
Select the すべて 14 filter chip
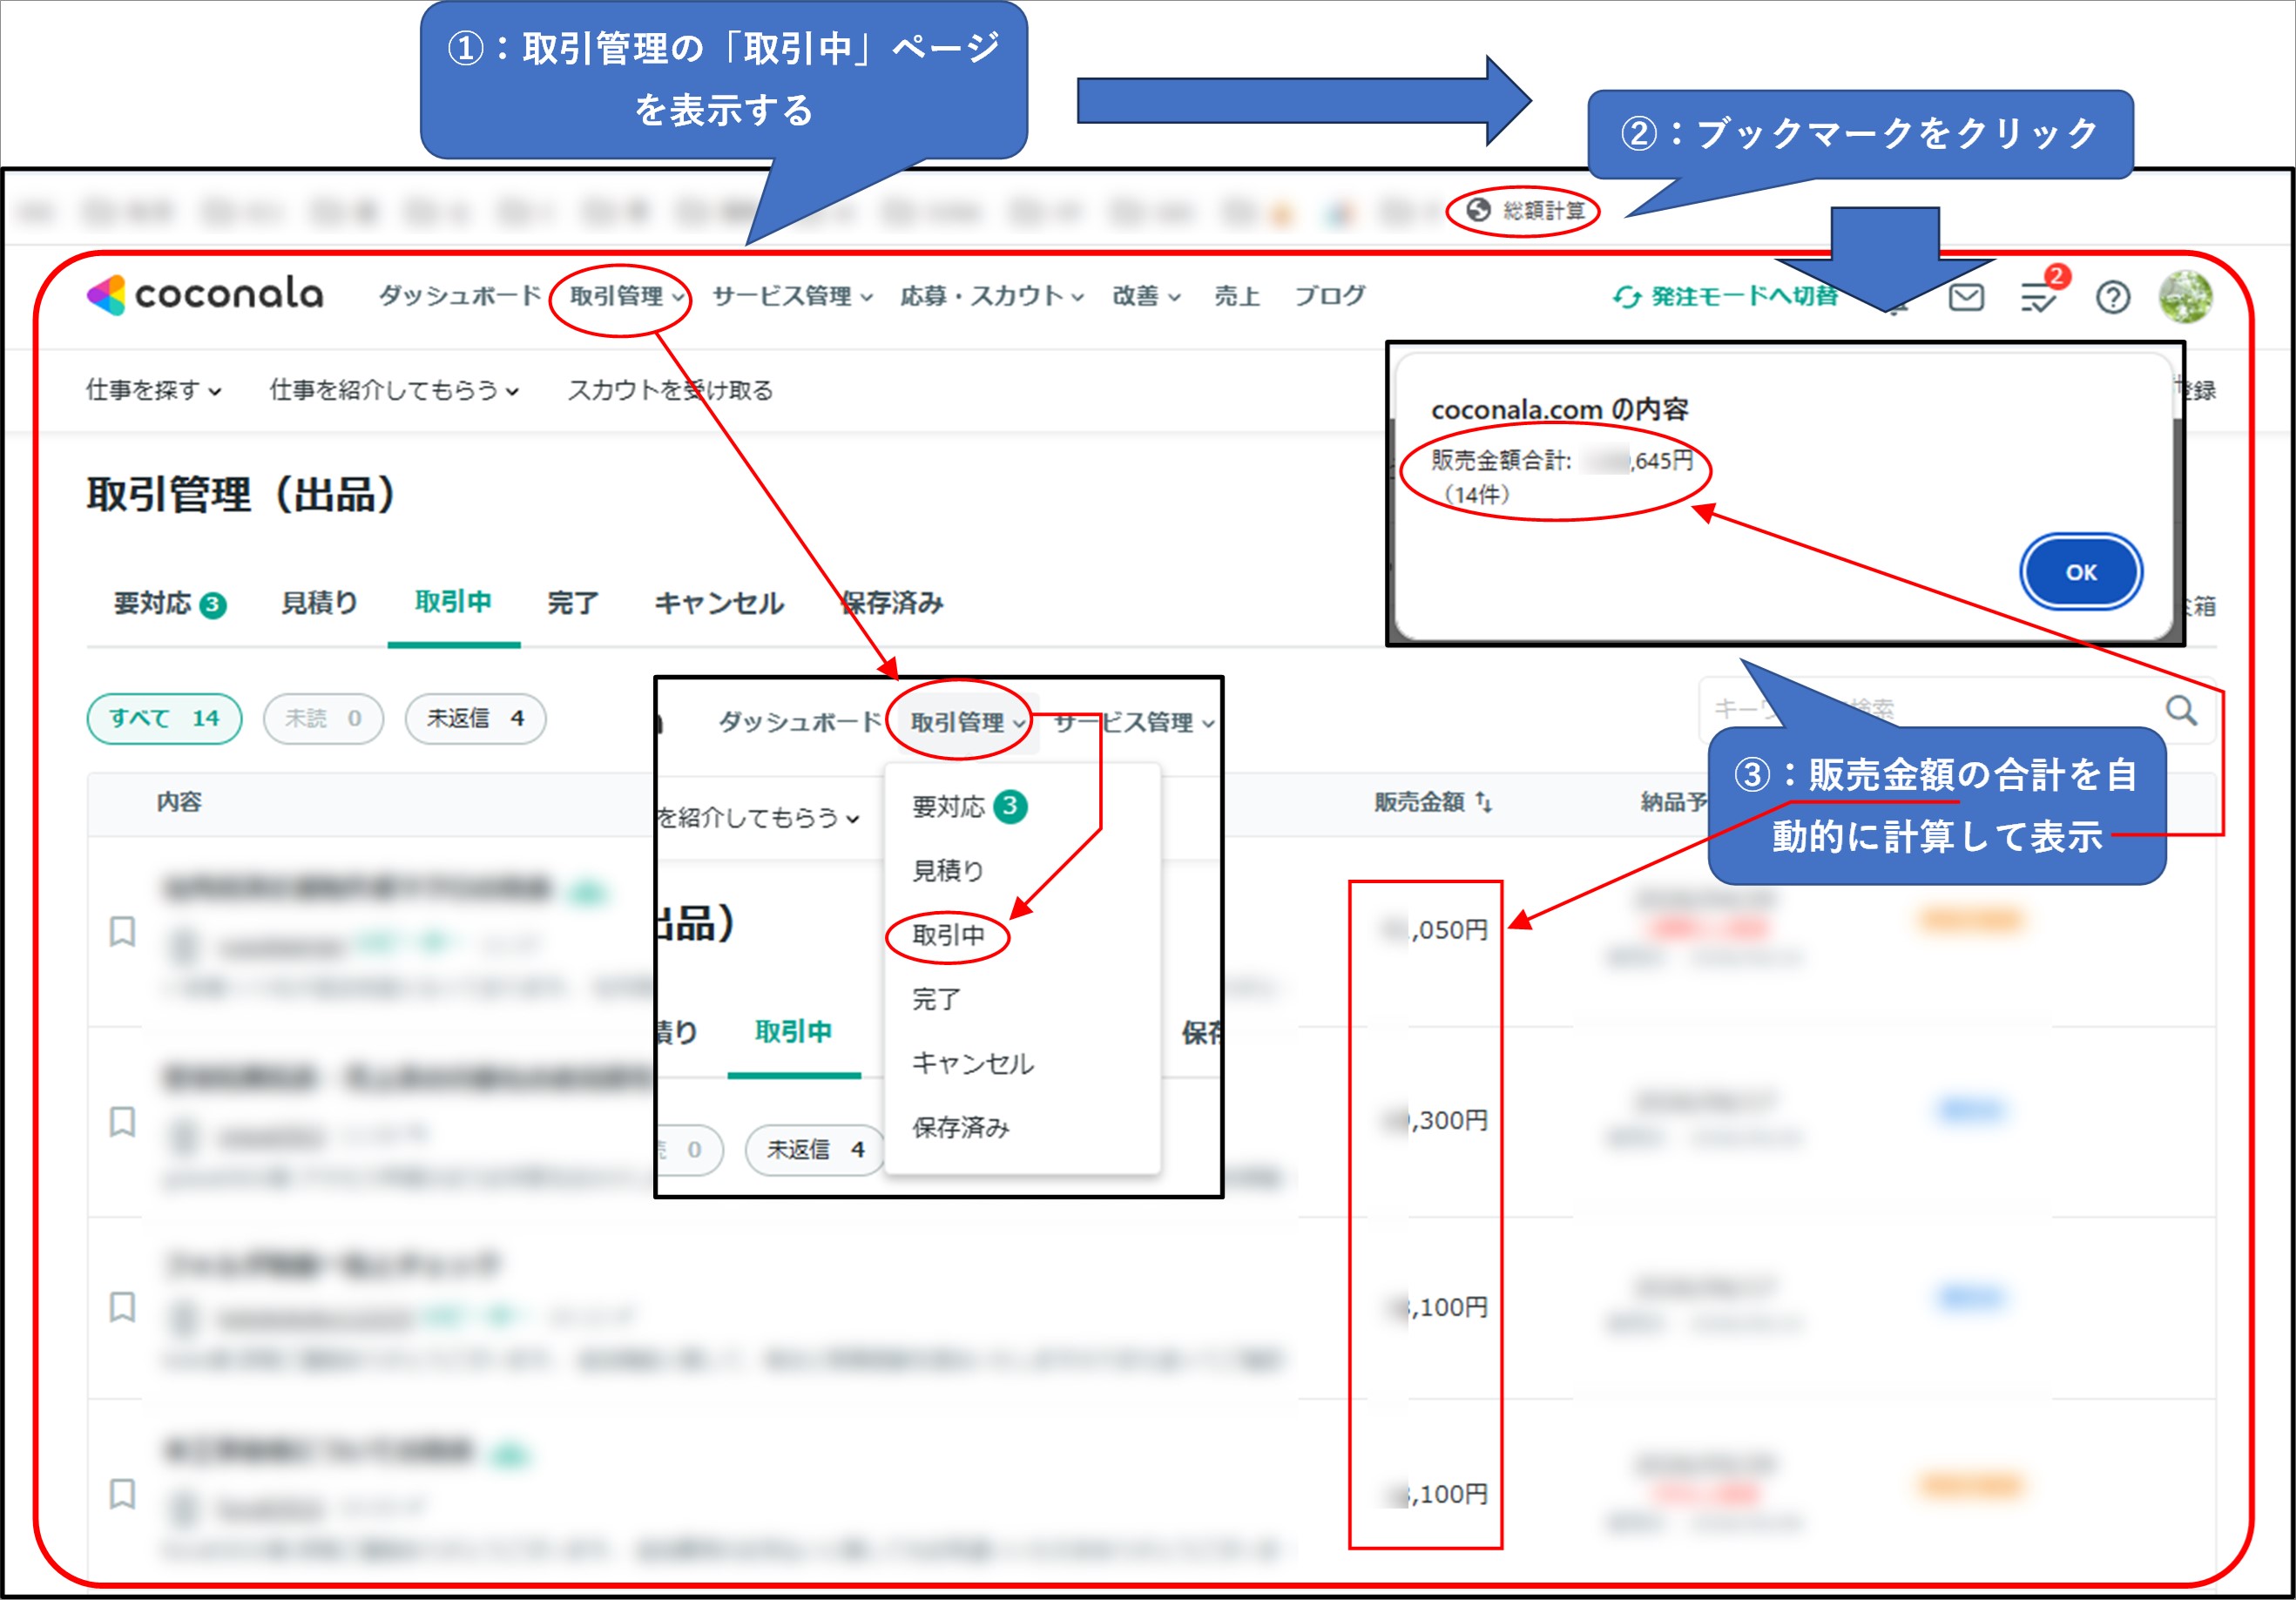coord(164,719)
